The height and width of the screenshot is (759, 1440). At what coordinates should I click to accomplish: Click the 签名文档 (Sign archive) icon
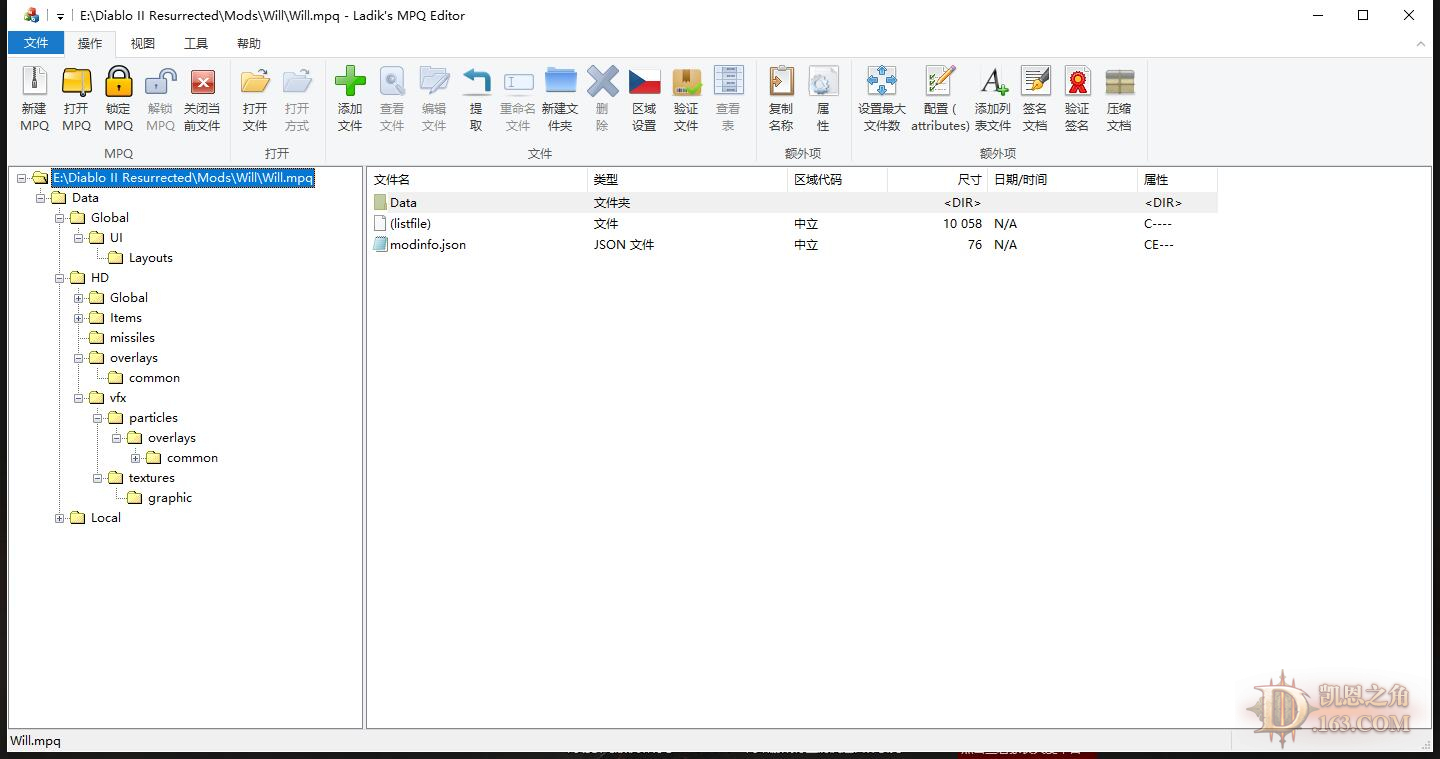(1035, 82)
